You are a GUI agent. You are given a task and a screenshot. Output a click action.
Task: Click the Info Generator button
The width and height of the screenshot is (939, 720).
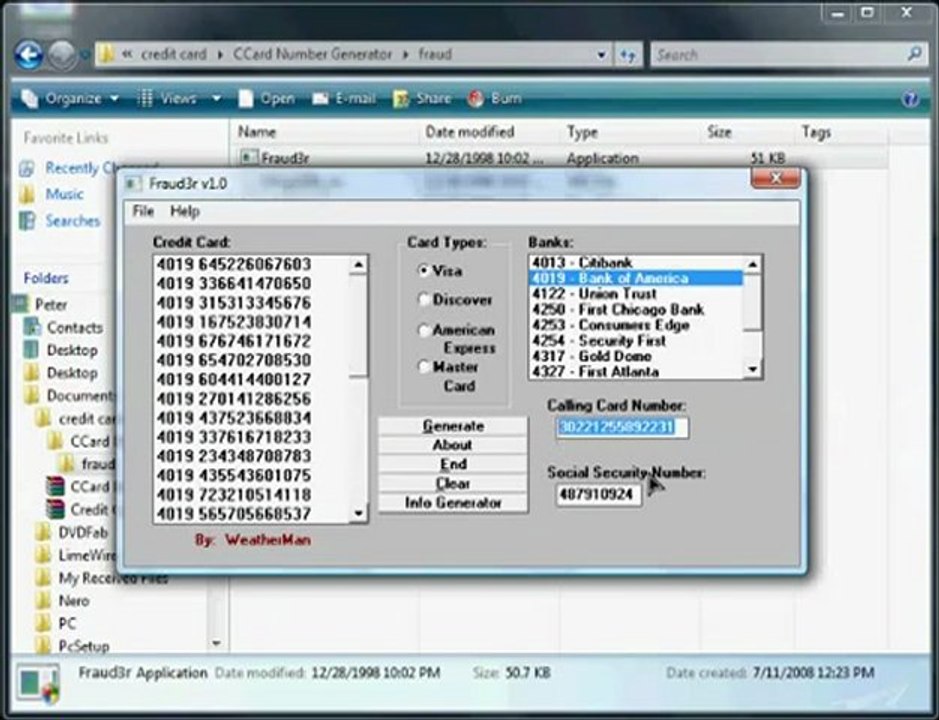(x=453, y=503)
